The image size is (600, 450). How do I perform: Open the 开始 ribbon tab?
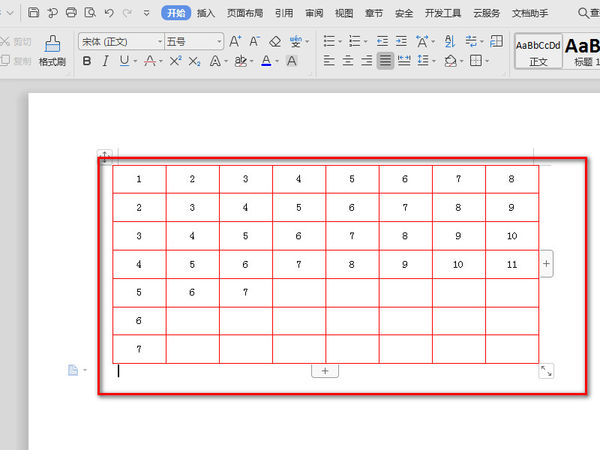pos(176,13)
